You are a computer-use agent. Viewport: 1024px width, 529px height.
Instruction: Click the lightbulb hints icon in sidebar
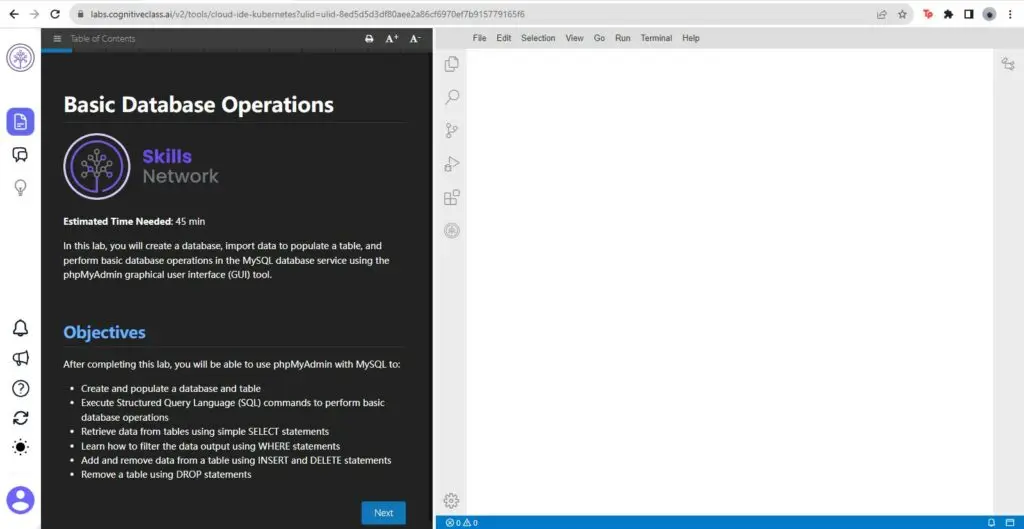coord(20,188)
